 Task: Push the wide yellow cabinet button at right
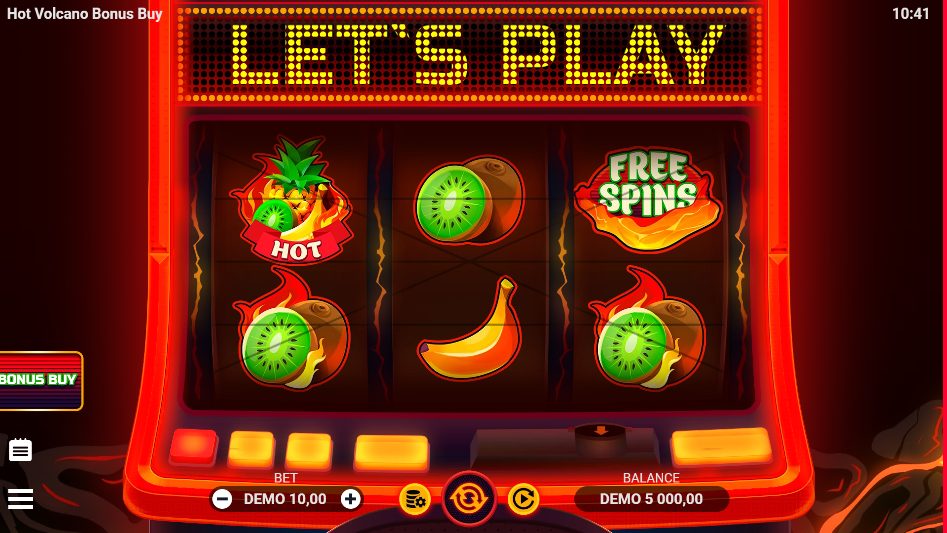click(721, 447)
